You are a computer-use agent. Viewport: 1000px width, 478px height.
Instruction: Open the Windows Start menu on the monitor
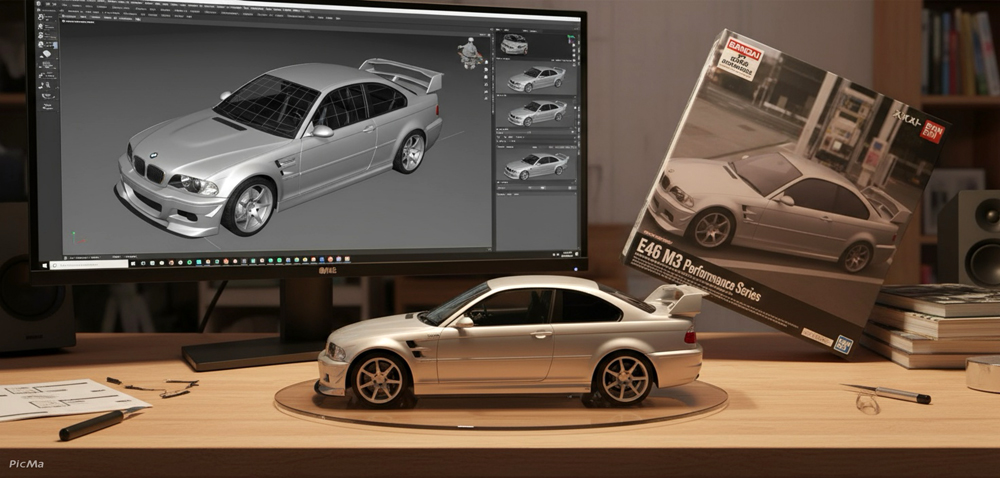(x=45, y=264)
